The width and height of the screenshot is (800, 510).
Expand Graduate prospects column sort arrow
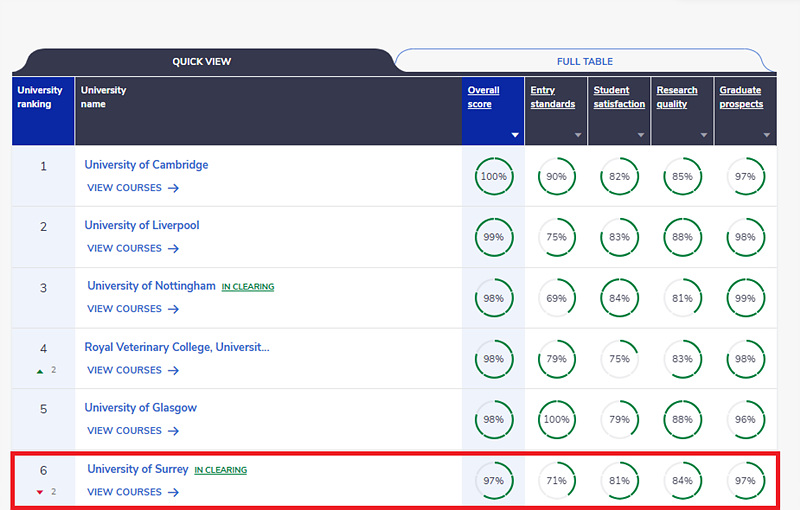tap(766, 135)
